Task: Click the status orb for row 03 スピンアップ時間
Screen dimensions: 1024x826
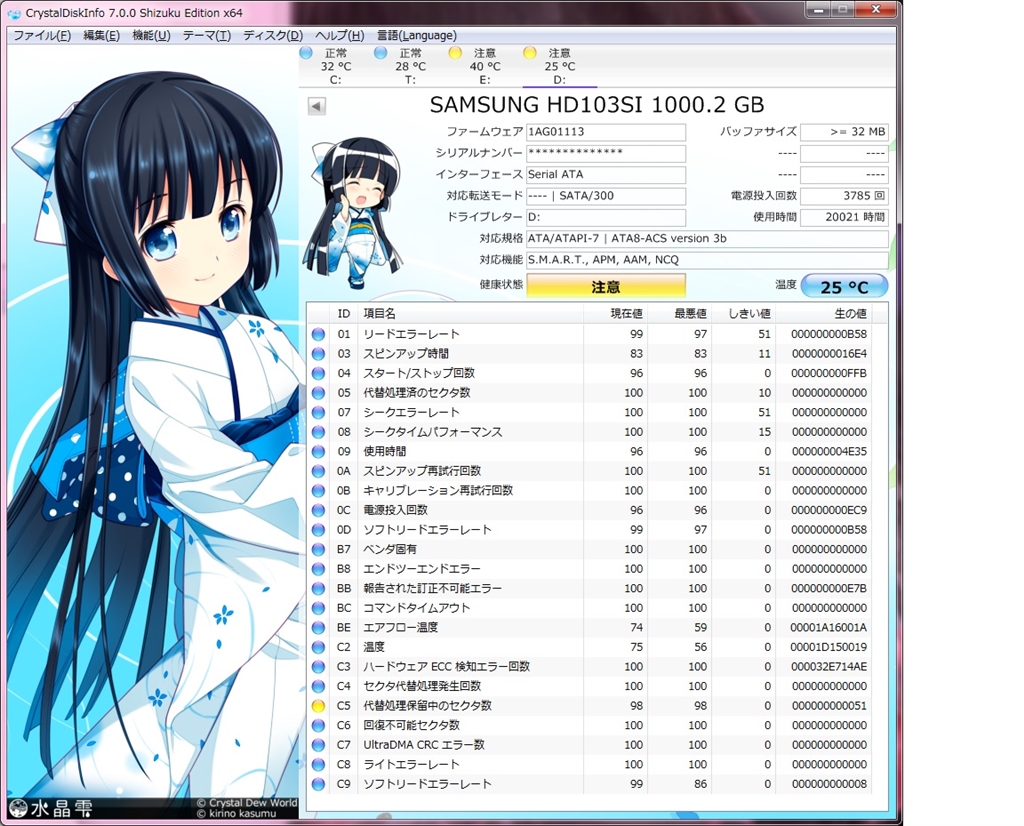Action: (x=318, y=354)
